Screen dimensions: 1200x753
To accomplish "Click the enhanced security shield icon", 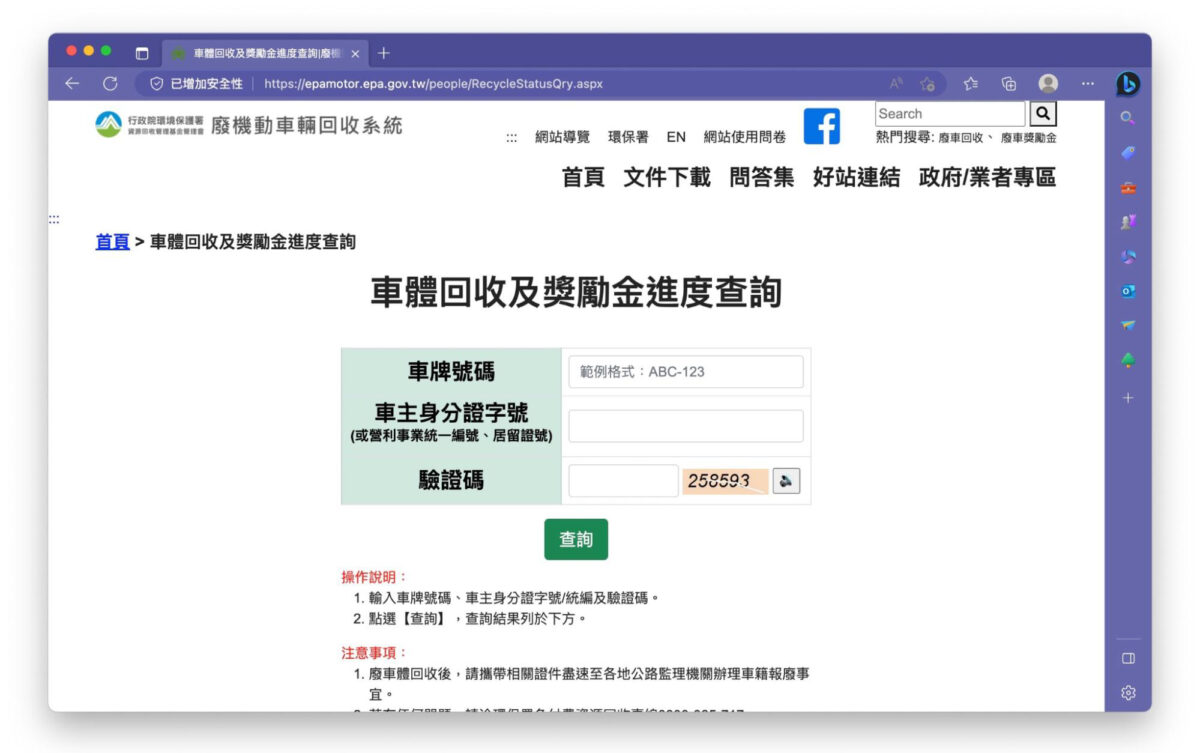I will [x=157, y=84].
